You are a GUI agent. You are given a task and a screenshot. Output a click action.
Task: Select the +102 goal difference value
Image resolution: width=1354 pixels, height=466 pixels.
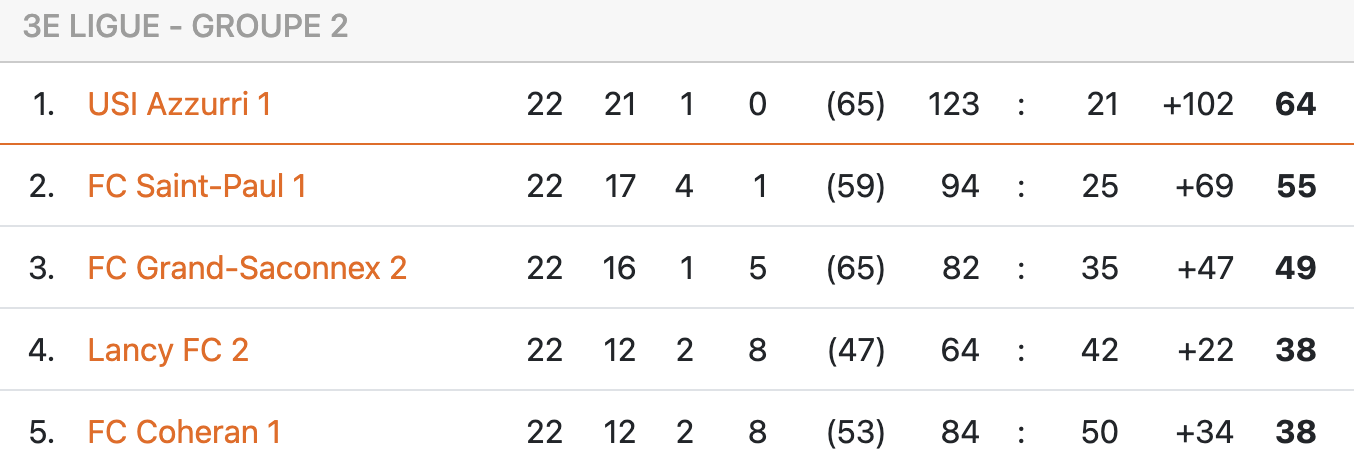[1198, 104]
